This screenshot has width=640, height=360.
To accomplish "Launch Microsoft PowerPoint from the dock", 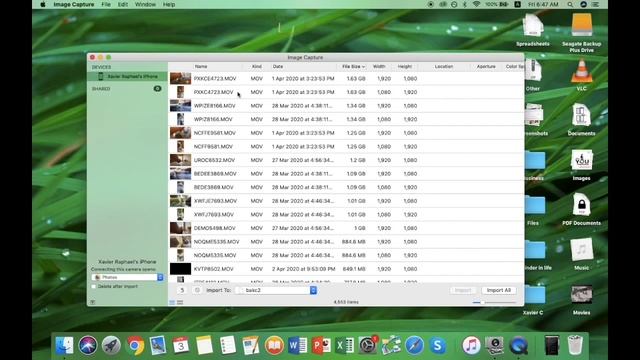I will pyautogui.click(x=321, y=346).
